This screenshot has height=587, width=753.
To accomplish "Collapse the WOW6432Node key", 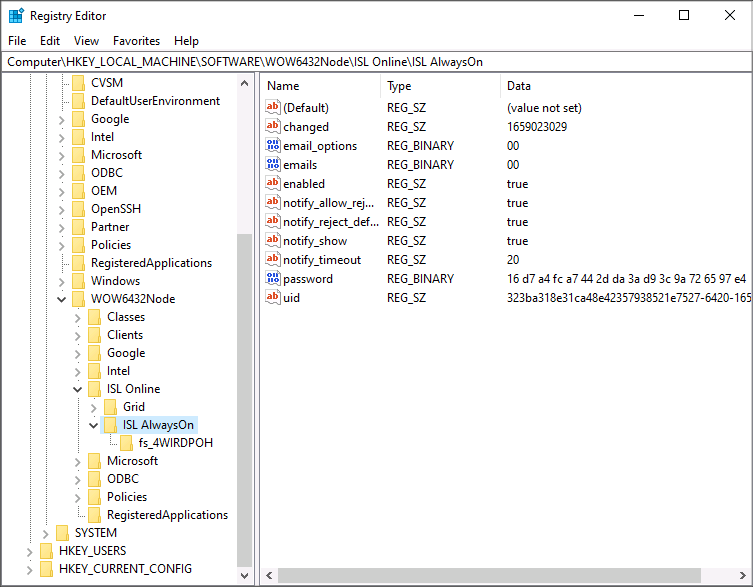I will (61, 299).
